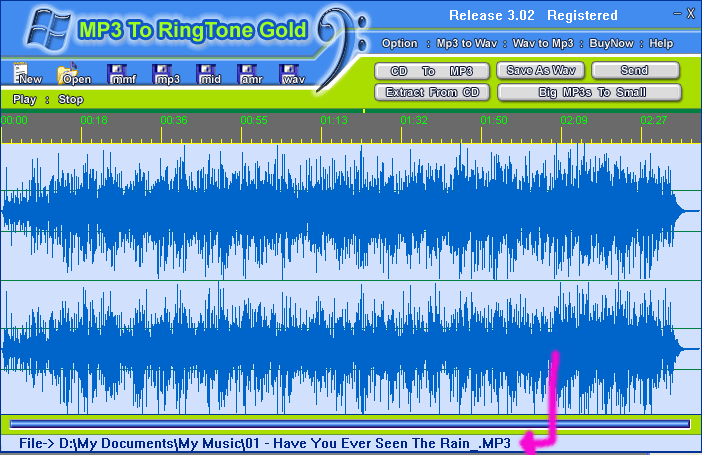Open an audio file with Open icon
The width and height of the screenshot is (702, 455).
[73, 74]
